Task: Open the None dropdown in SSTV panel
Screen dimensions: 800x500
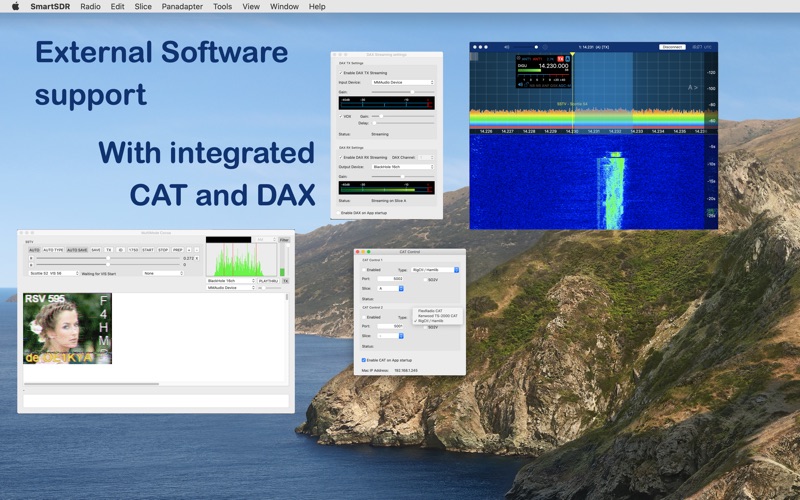Action: point(163,273)
